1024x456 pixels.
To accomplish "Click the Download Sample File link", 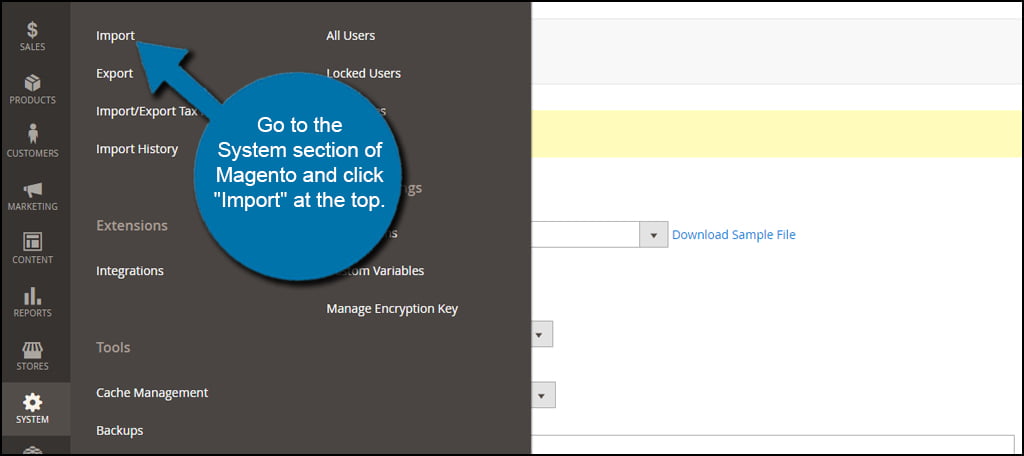I will click(x=733, y=235).
